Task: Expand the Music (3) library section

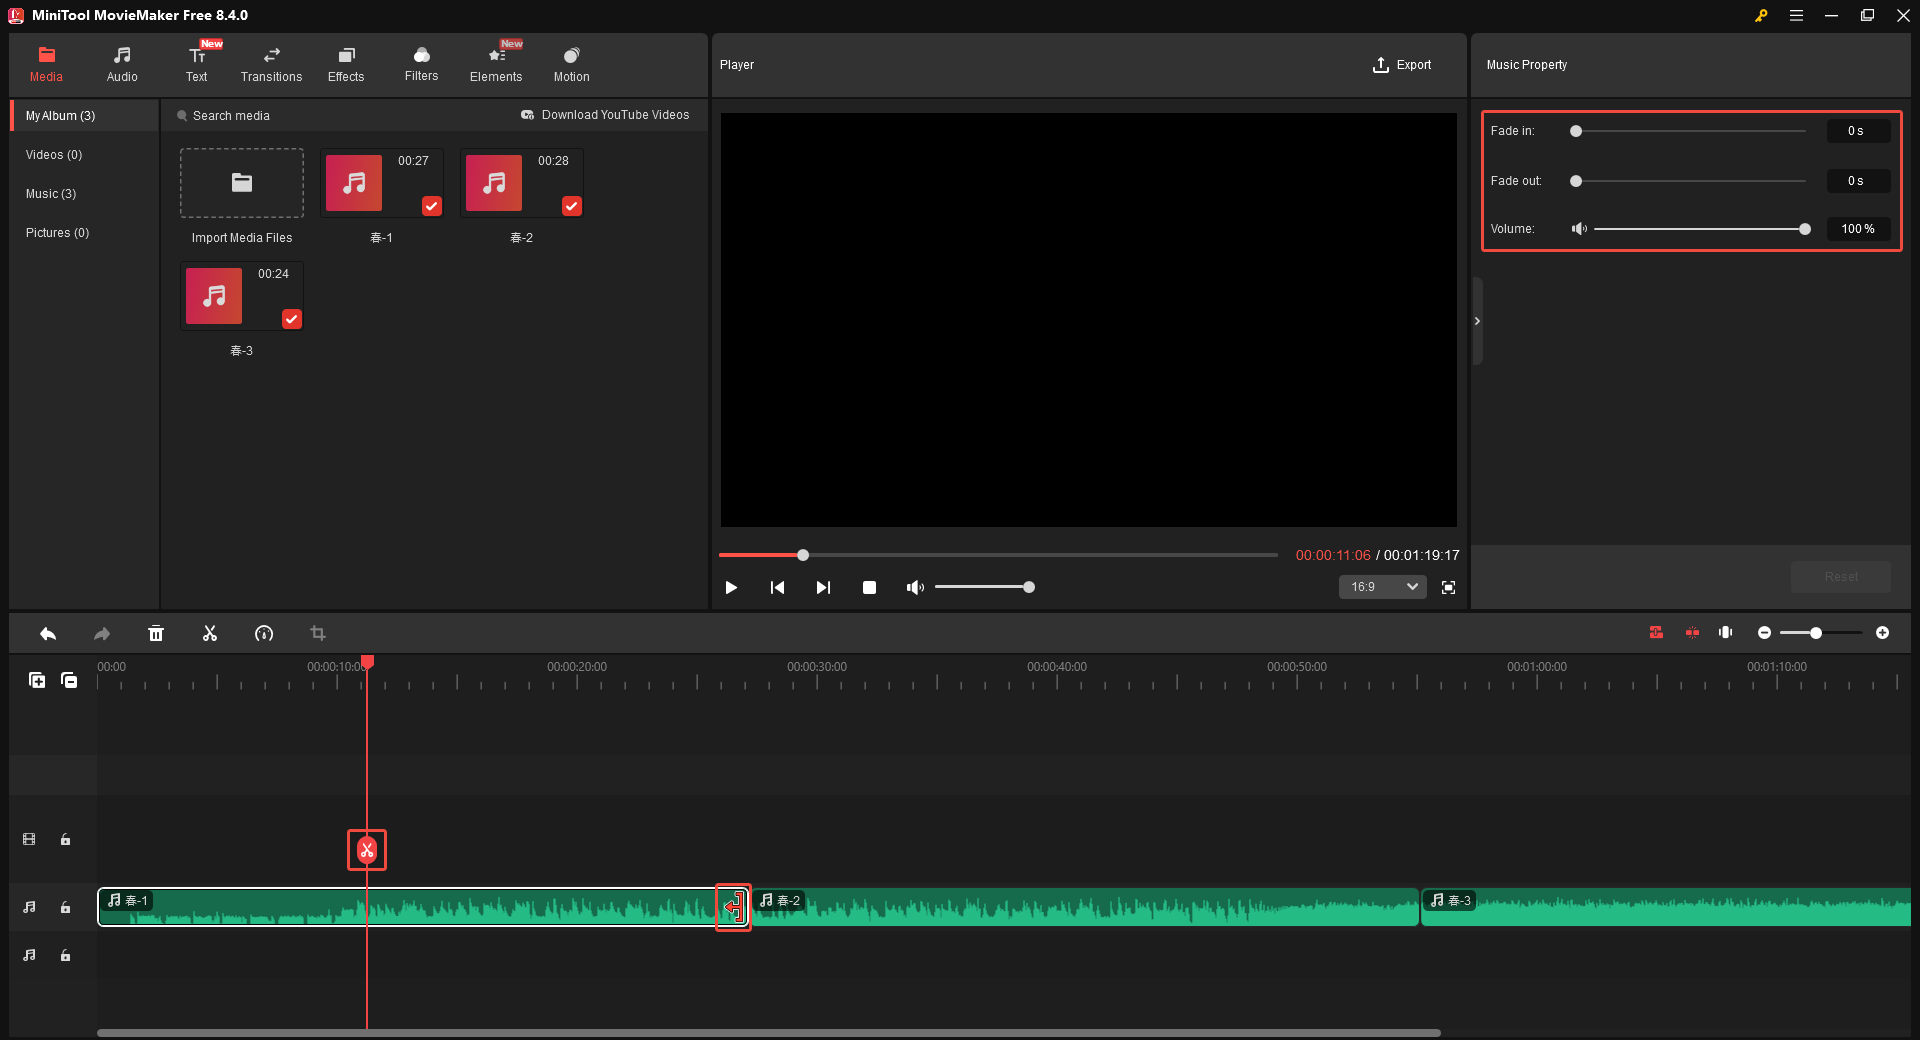Action: pos(51,193)
